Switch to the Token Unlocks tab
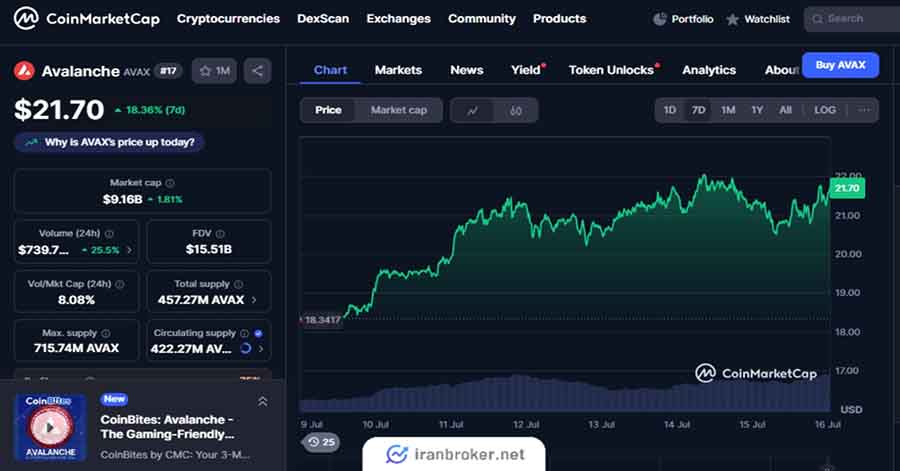Viewport: 900px width, 471px height. [x=612, y=70]
